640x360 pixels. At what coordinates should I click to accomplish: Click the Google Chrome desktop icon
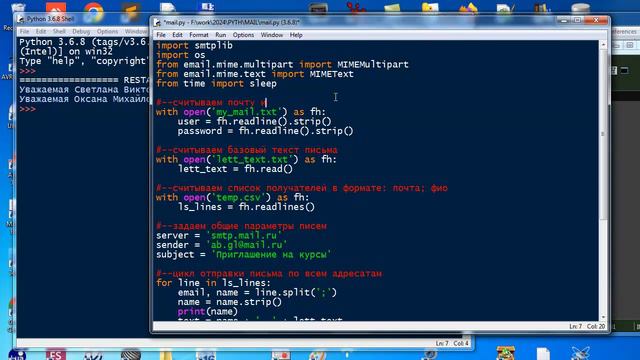[93, 11]
